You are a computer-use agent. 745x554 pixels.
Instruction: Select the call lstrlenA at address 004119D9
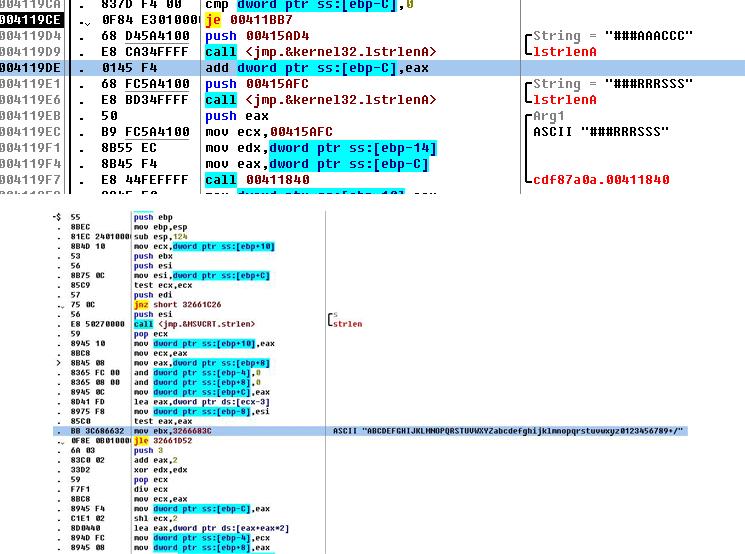(320, 52)
